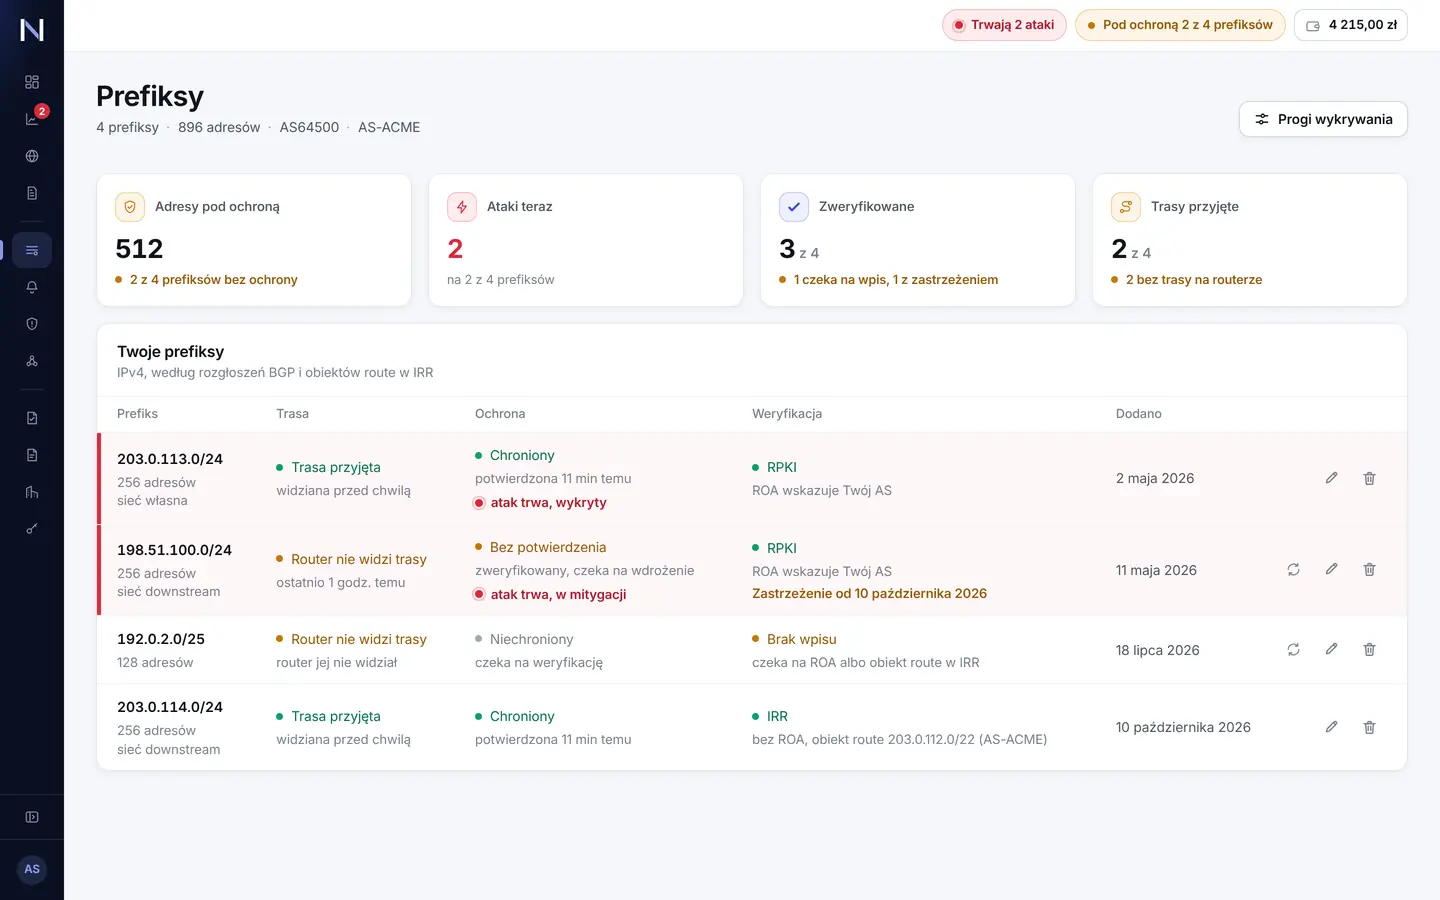Click the 'Trwają 2 ataki' status pill
1440x900 pixels.
pos(1004,25)
